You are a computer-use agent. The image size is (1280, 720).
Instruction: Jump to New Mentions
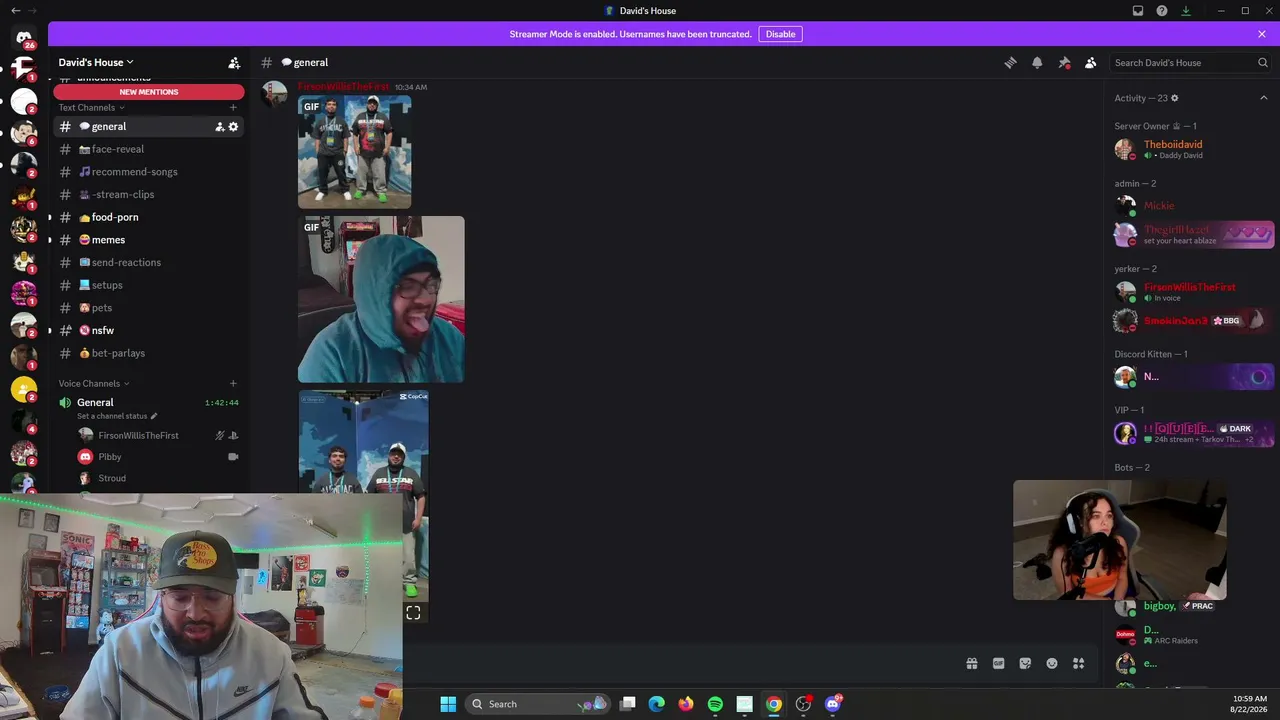pos(149,92)
